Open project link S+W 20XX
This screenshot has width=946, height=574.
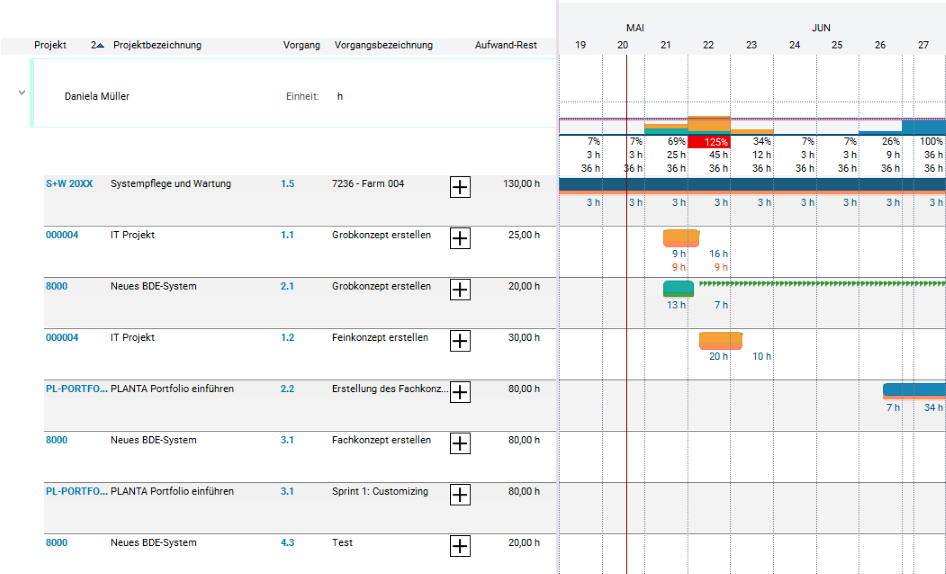tap(69, 183)
